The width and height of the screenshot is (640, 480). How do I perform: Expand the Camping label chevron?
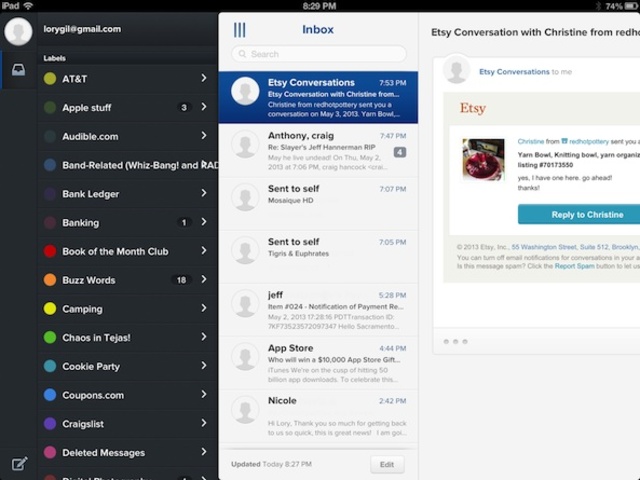pyautogui.click(x=204, y=308)
